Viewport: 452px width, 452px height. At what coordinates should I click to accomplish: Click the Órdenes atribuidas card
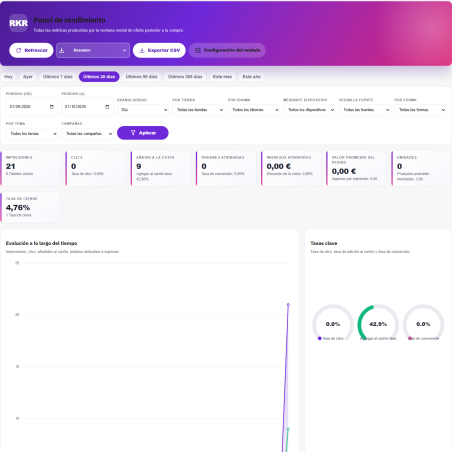(x=226, y=168)
